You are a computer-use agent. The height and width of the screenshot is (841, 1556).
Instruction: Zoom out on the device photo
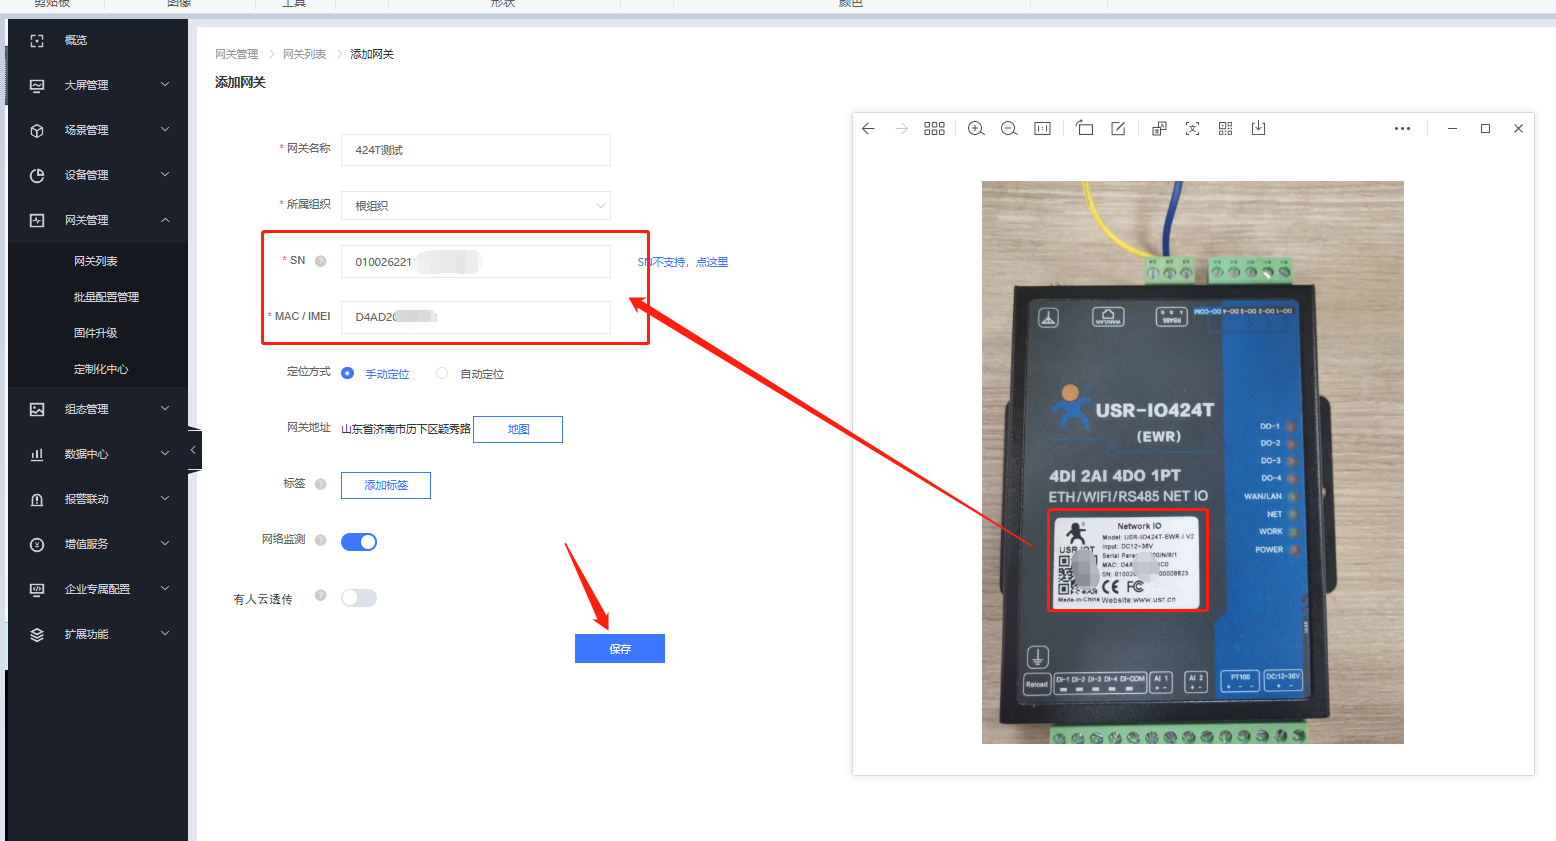[1009, 129]
